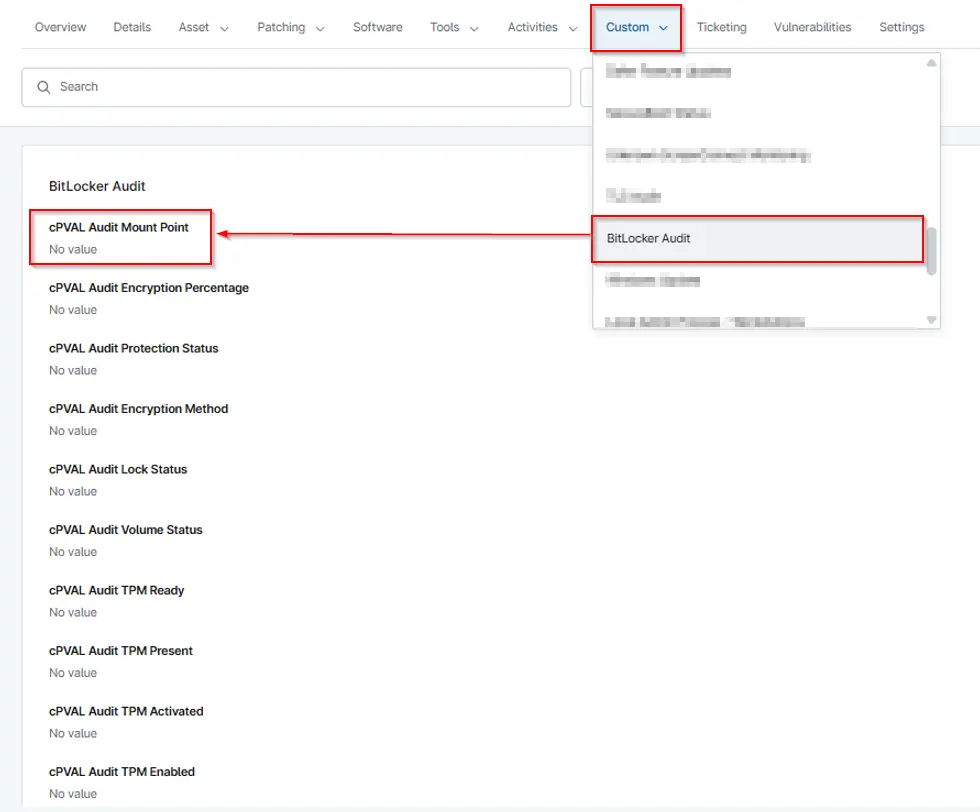Go to the Vulnerabilities tab
Viewport: 980px width, 812px height.
point(812,27)
